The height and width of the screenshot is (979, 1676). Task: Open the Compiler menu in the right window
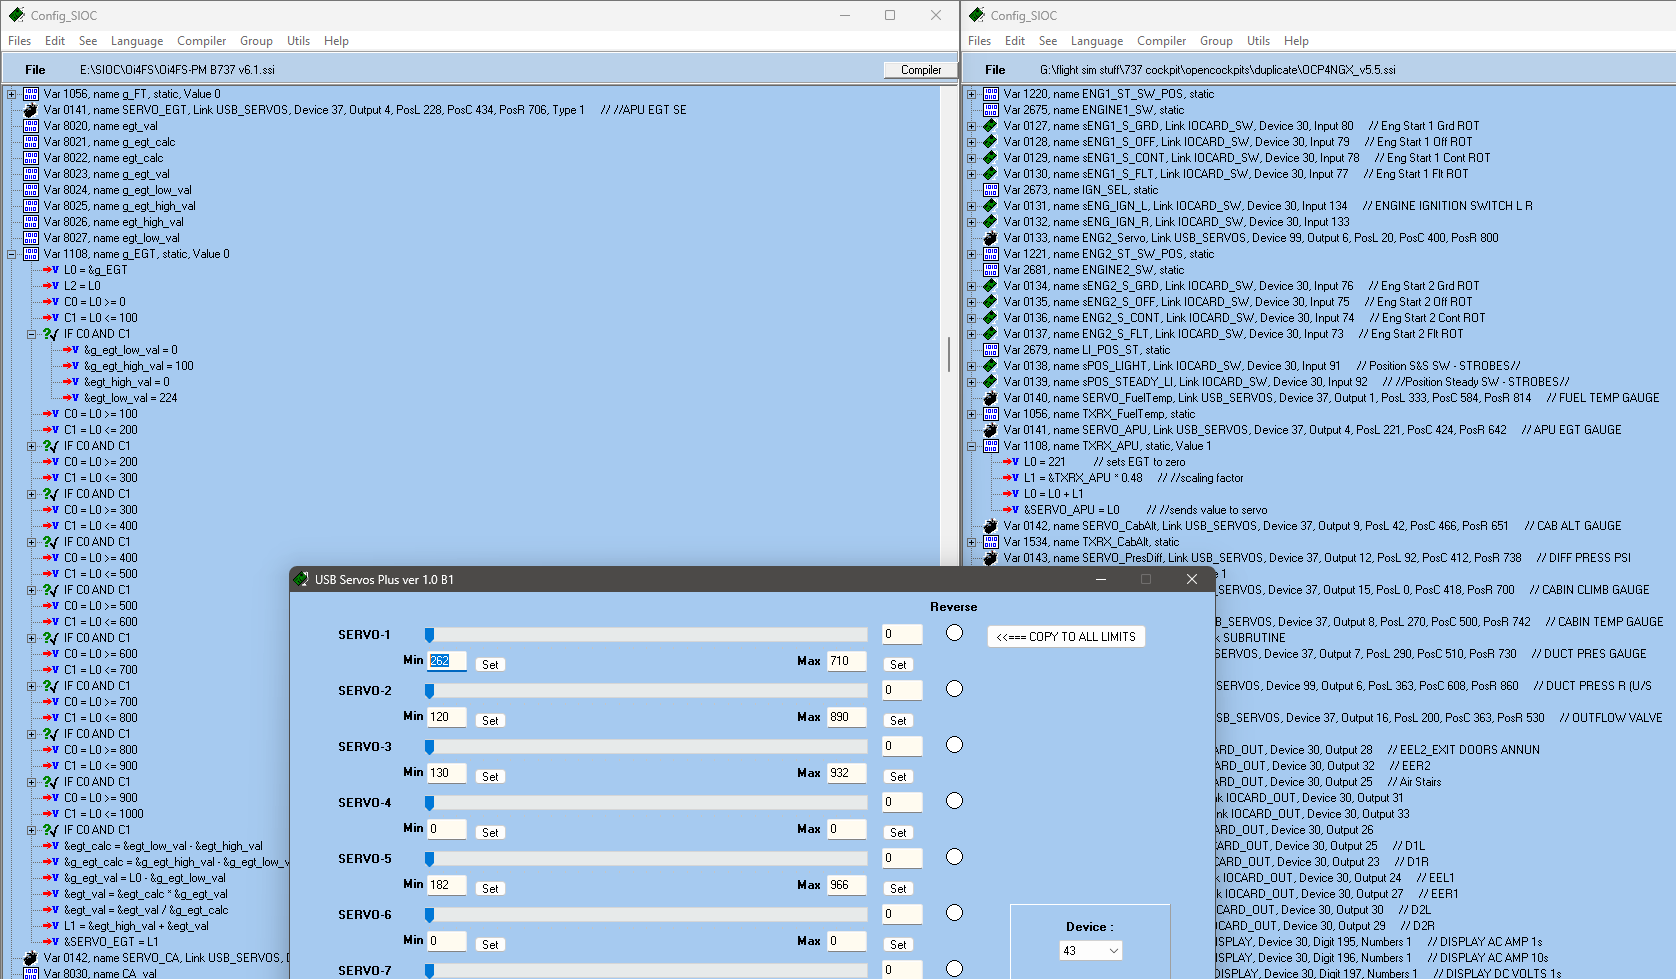(1161, 41)
